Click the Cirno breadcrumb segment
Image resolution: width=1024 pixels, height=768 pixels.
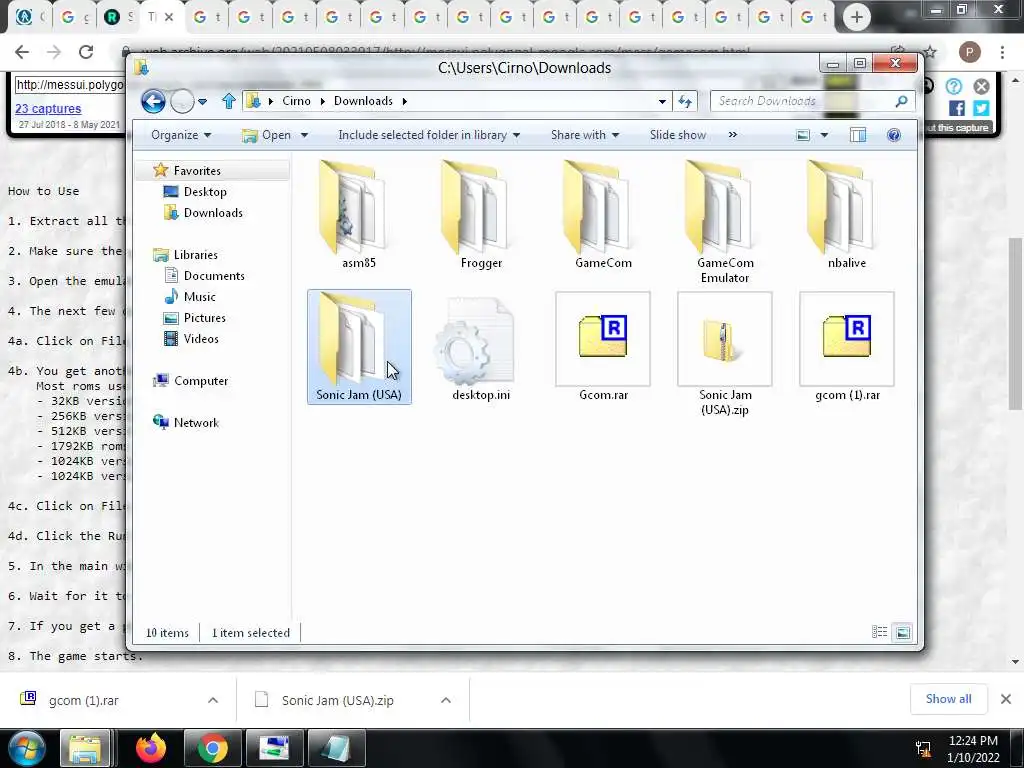point(296,101)
